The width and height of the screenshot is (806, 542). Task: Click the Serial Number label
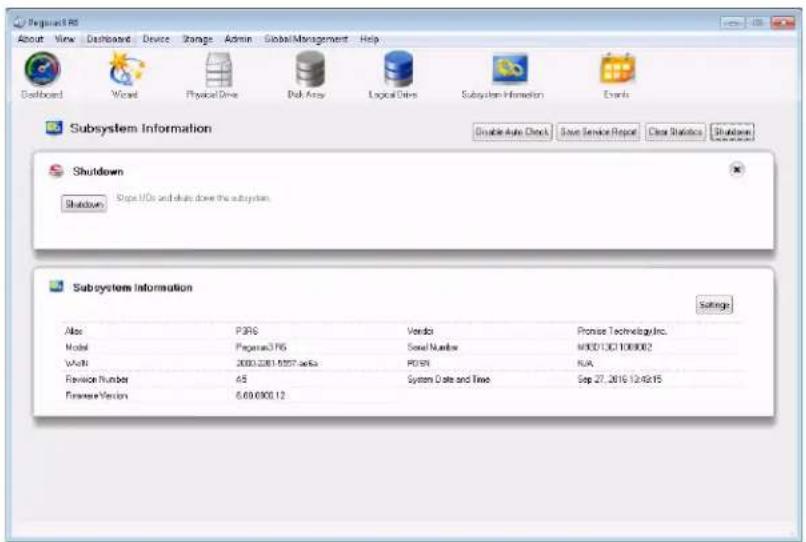432,347
